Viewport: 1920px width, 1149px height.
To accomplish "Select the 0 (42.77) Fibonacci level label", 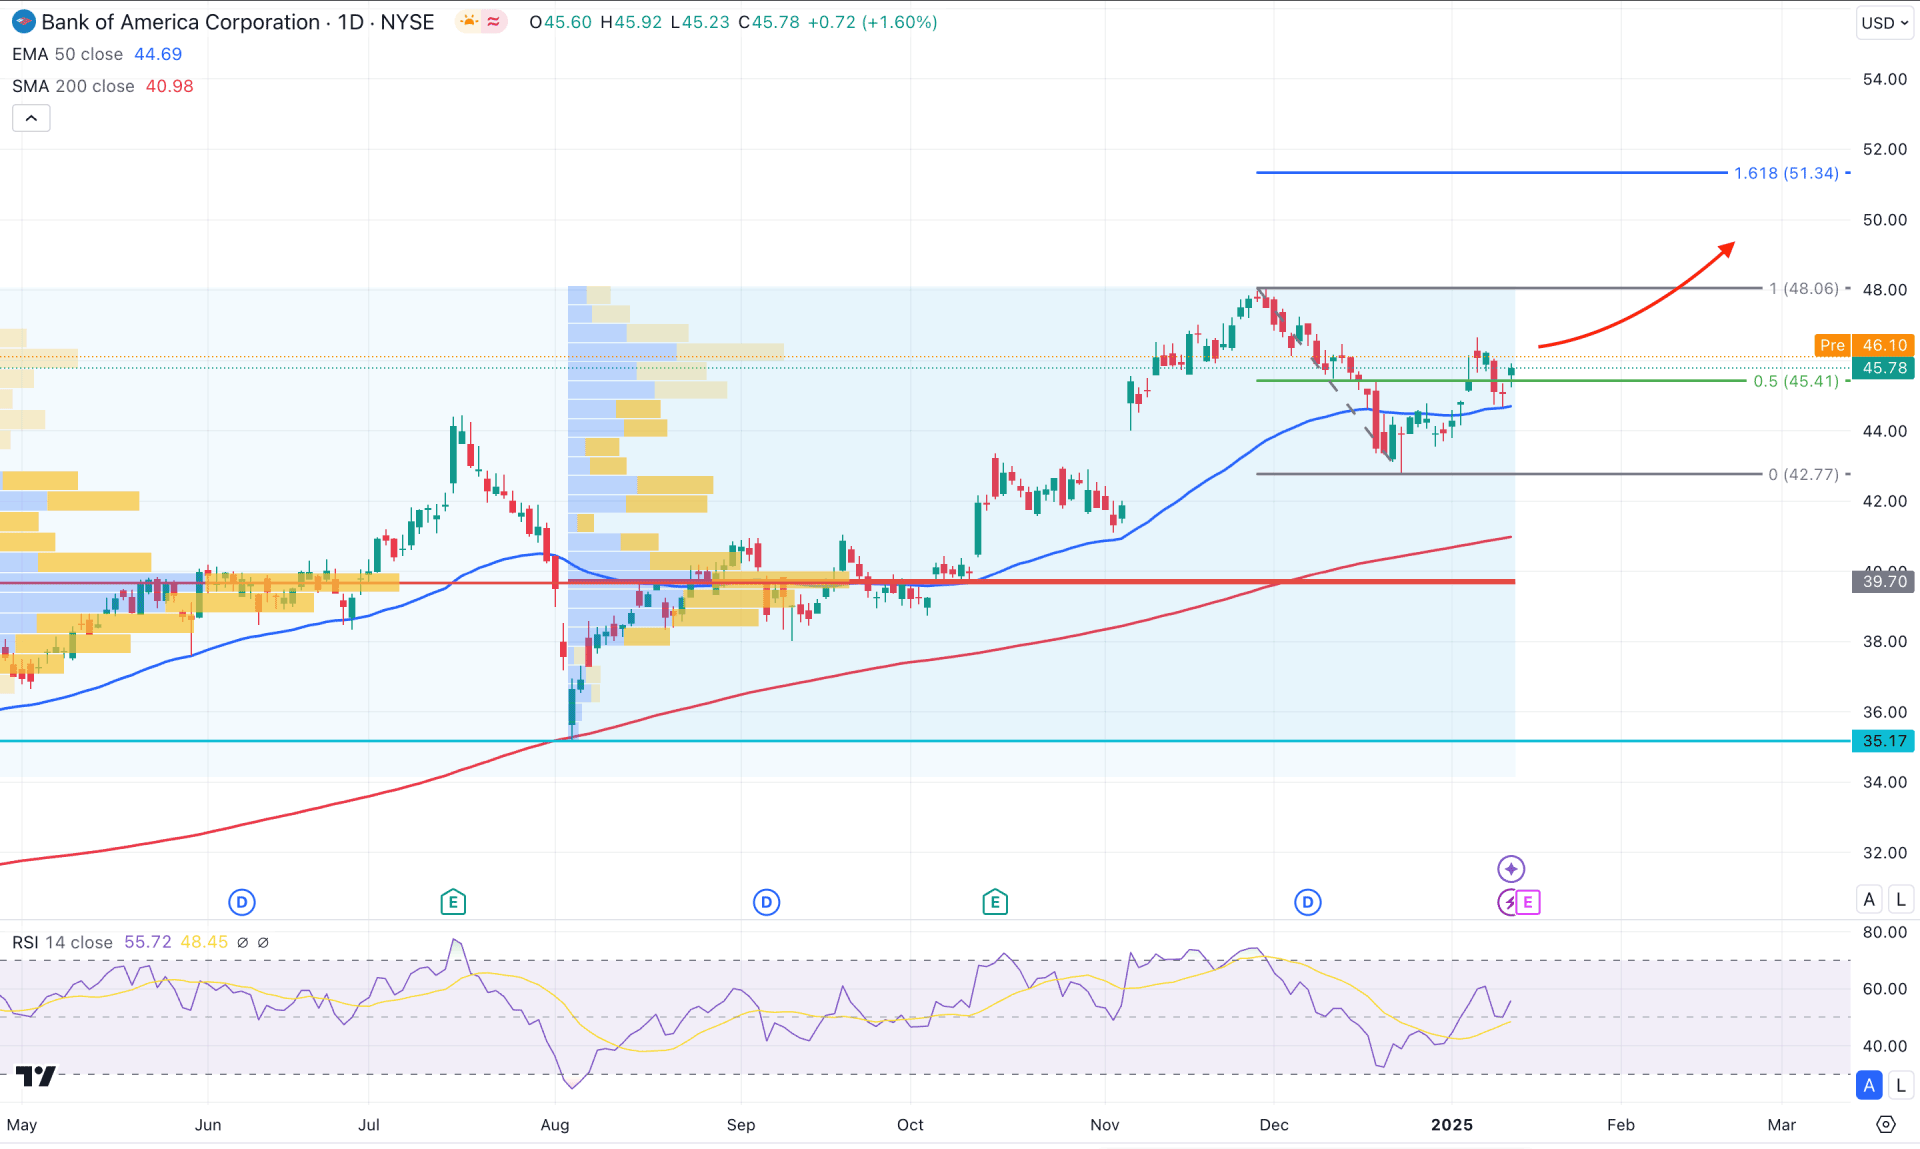I will tap(1804, 474).
